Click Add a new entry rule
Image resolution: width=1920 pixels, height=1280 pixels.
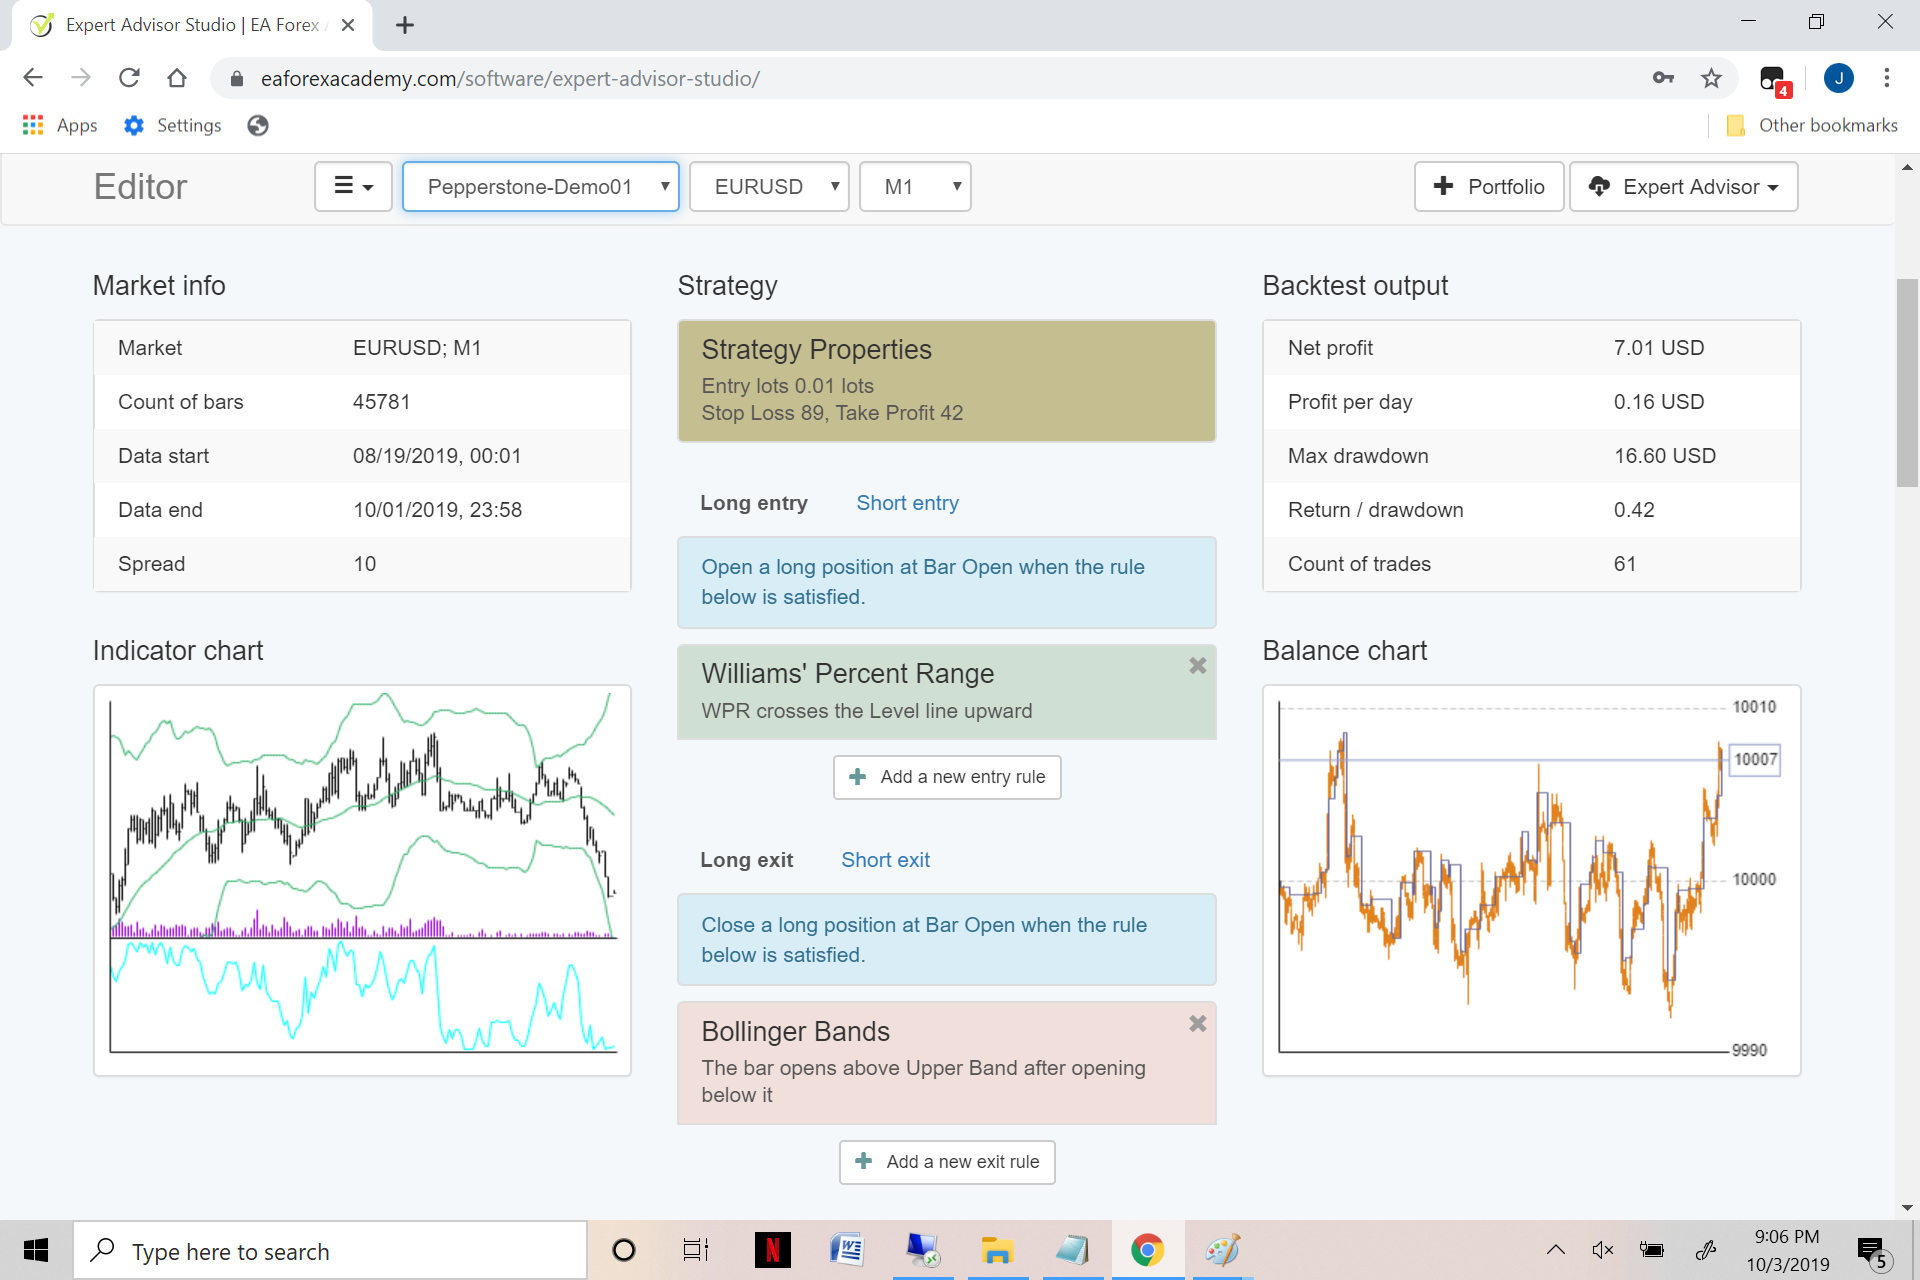(x=947, y=777)
